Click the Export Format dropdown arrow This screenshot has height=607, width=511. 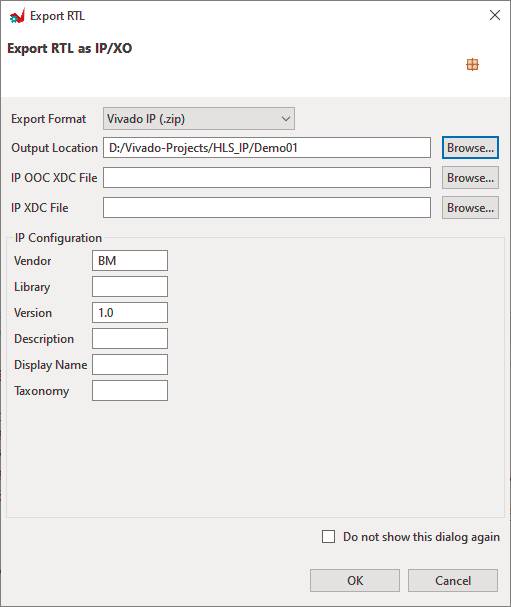point(286,118)
